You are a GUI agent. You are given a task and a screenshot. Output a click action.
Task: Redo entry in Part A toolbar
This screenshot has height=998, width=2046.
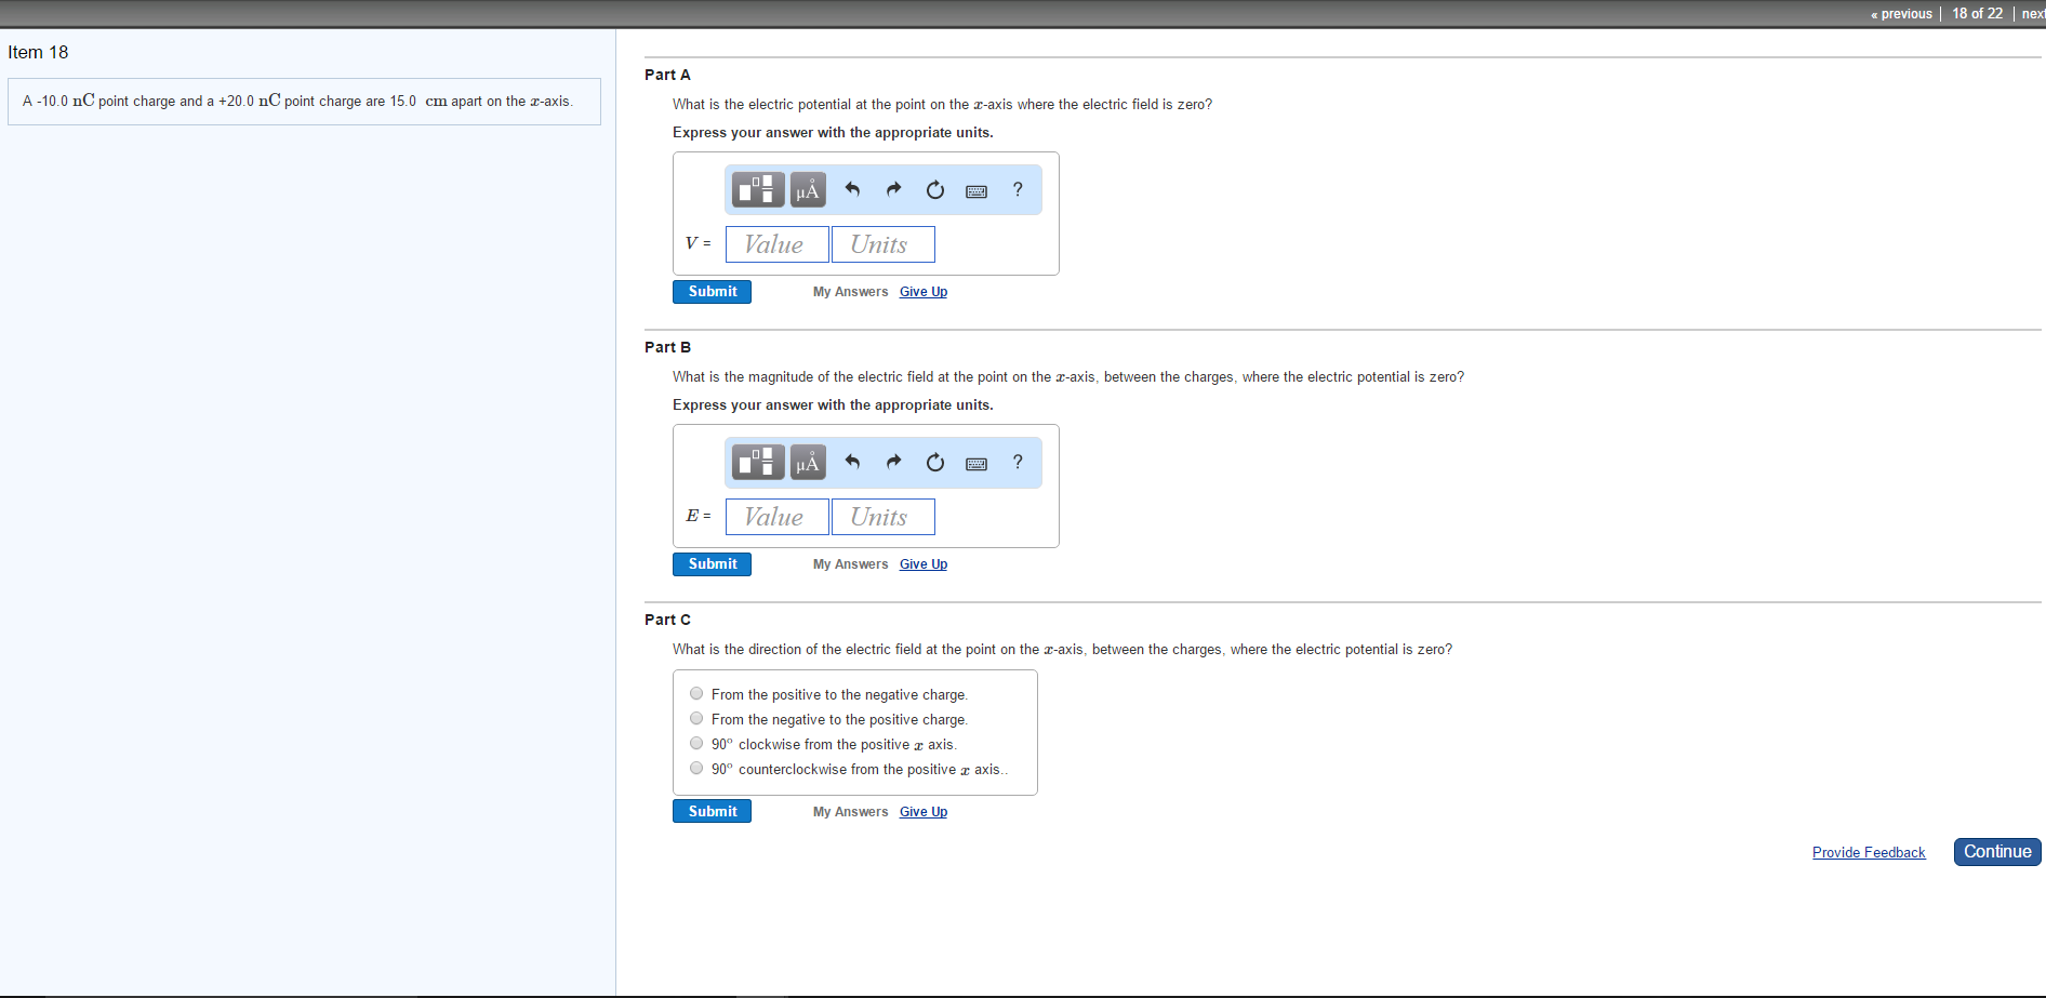pyautogui.click(x=894, y=190)
